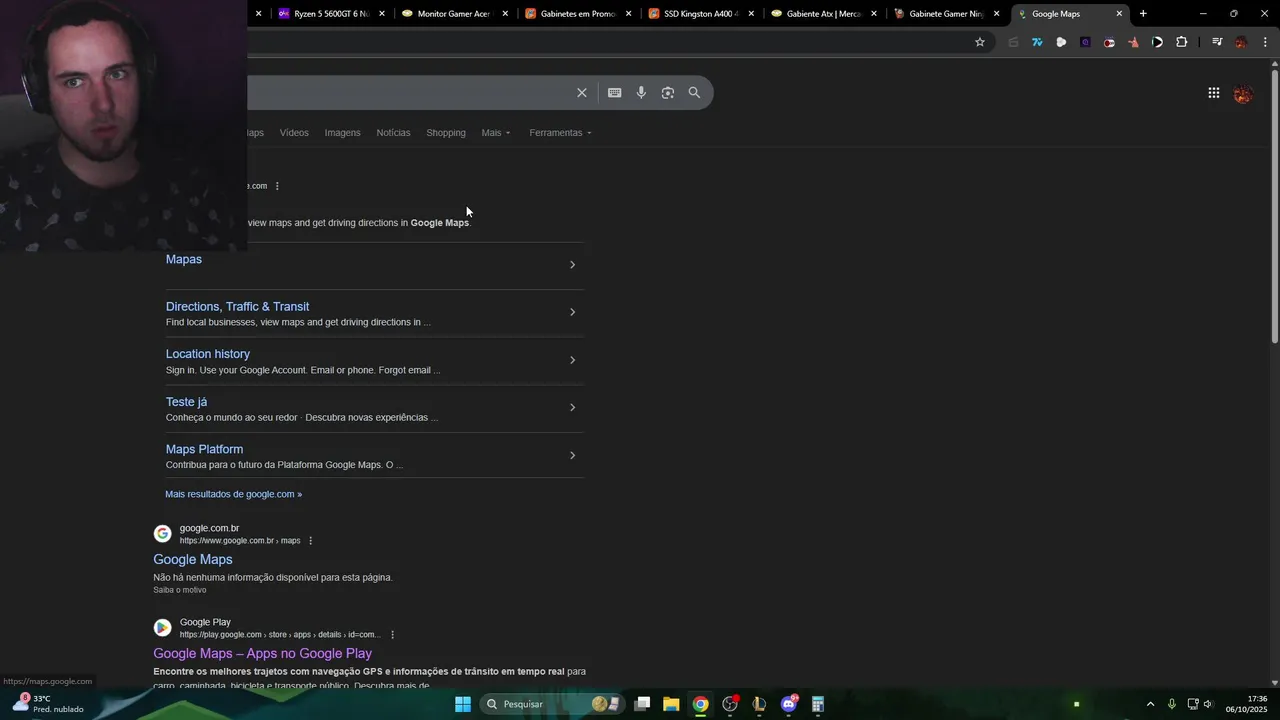Open the on-screen keyboard input tool
This screenshot has width=1280, height=720.
614,92
